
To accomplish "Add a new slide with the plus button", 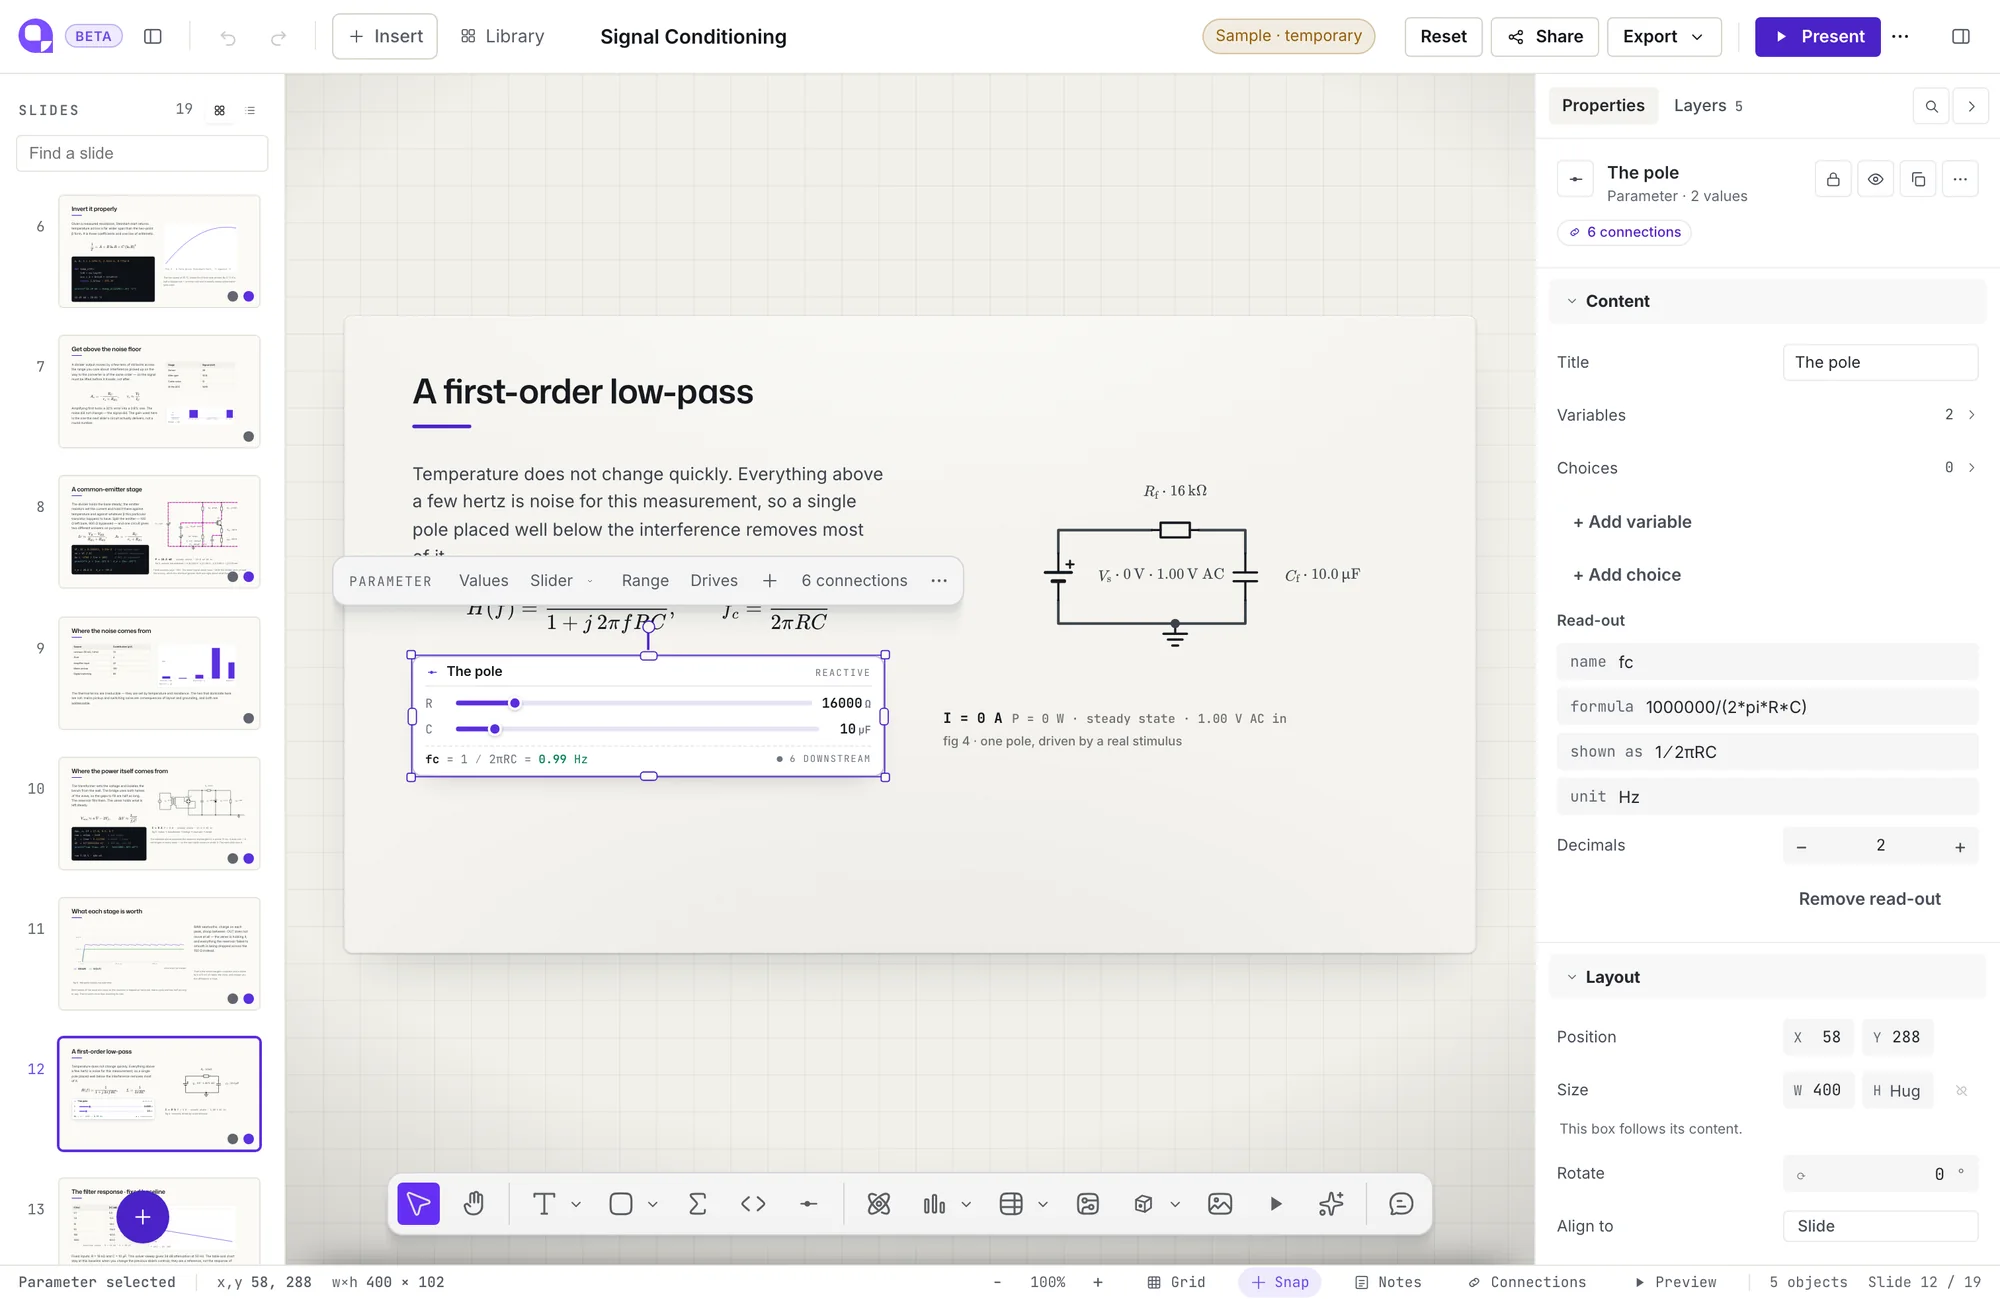I will [142, 1217].
